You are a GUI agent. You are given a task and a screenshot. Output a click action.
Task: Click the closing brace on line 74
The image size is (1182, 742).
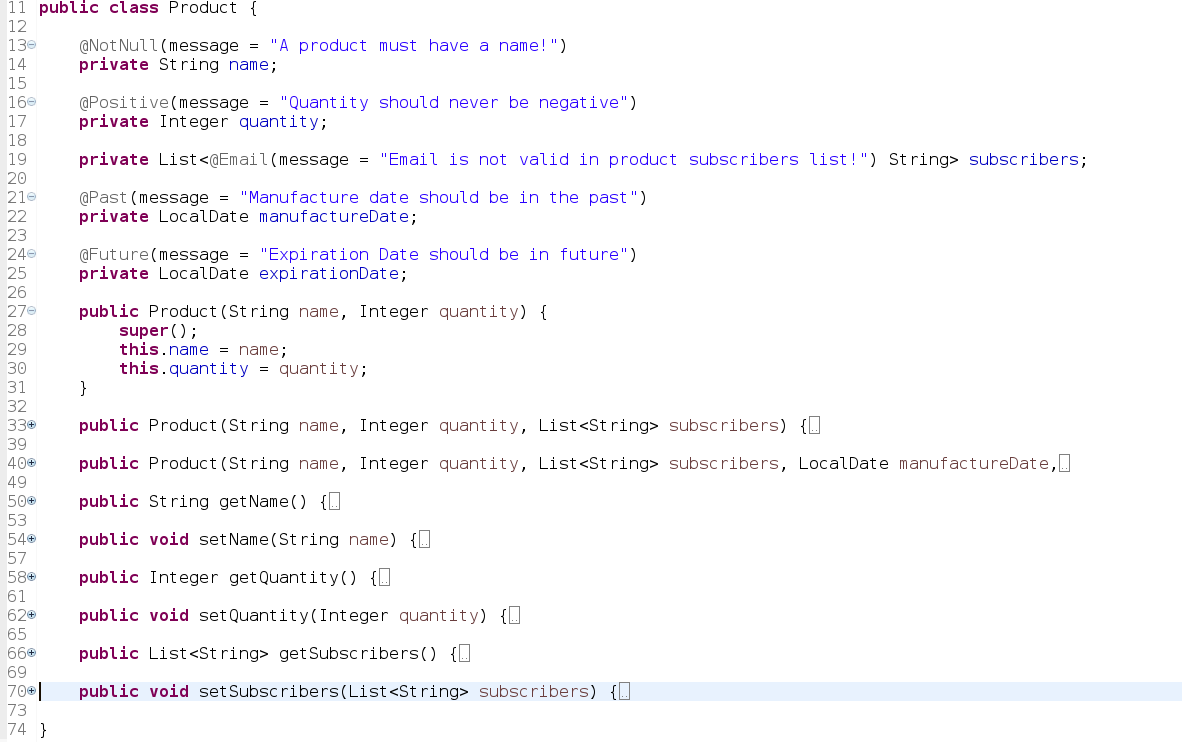[43, 730]
